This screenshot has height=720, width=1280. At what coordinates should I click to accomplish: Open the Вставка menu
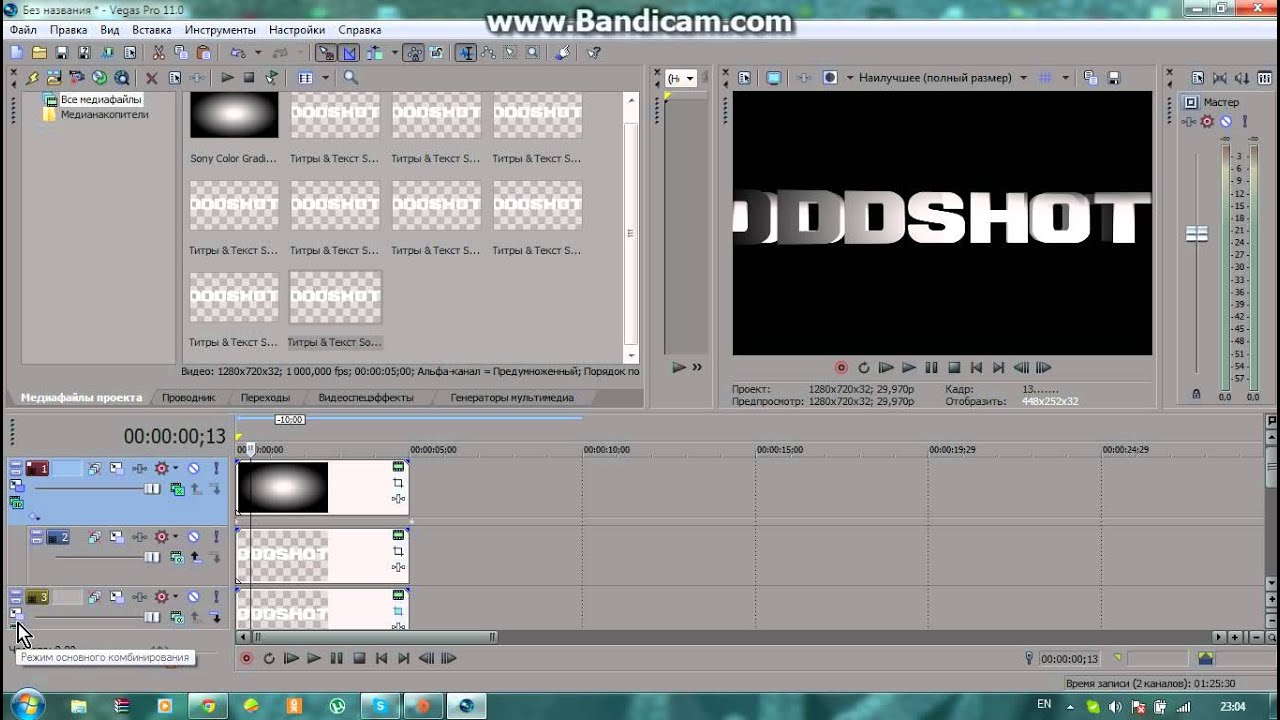[152, 30]
